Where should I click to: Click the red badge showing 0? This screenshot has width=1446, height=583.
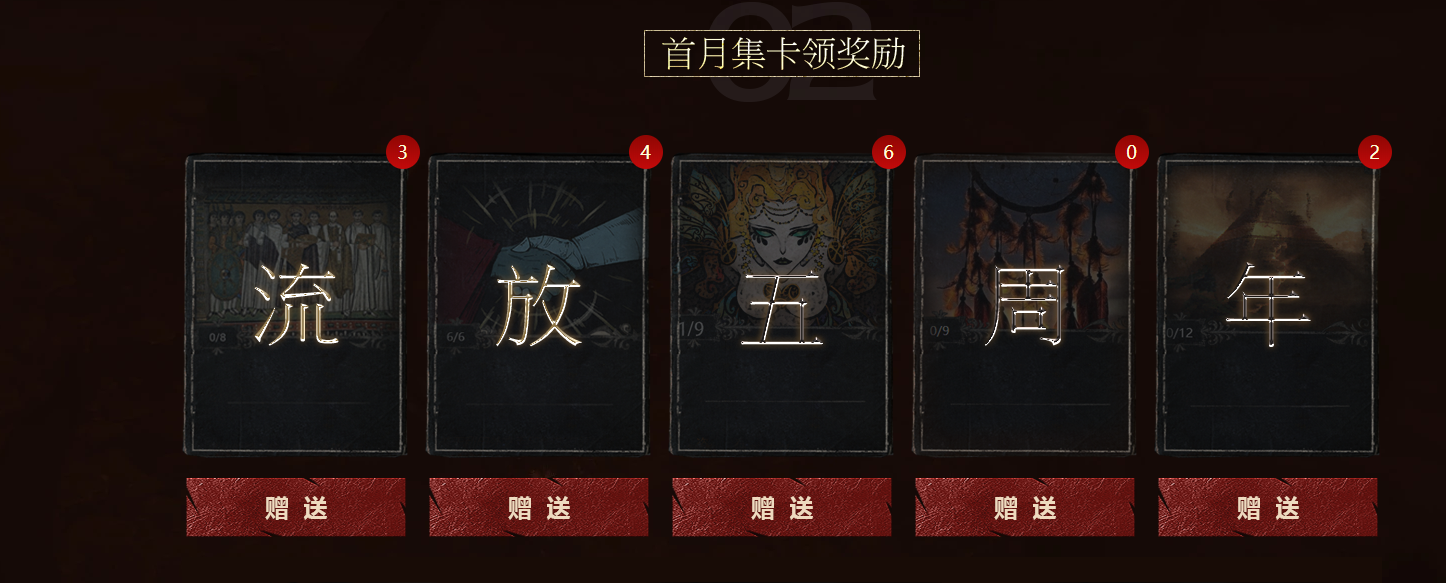click(x=1132, y=153)
